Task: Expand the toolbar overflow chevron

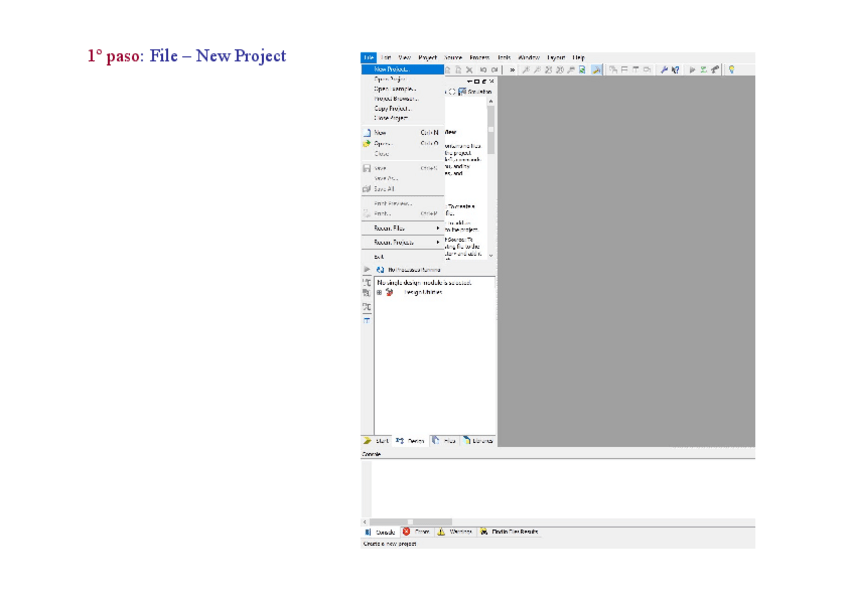Action: coord(512,70)
